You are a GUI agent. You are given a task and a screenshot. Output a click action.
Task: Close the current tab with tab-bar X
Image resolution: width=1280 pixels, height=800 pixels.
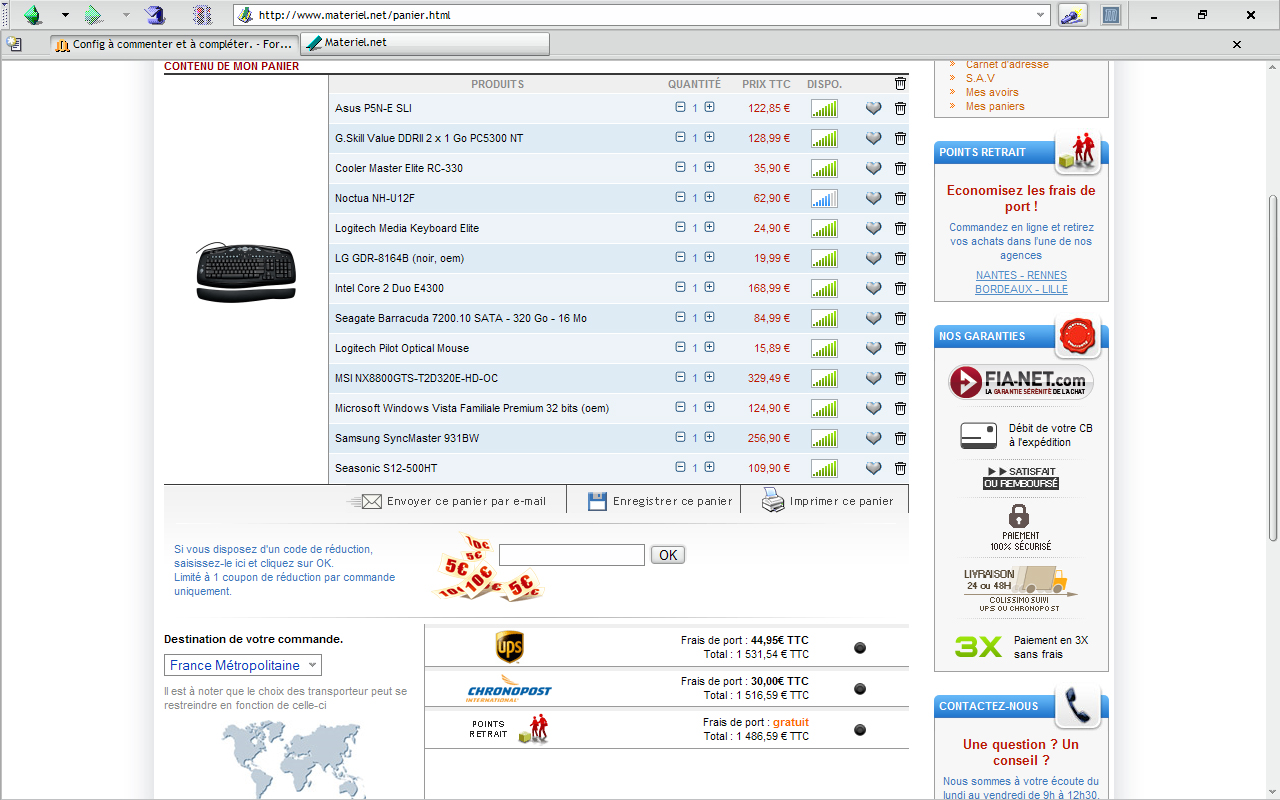point(1237,44)
